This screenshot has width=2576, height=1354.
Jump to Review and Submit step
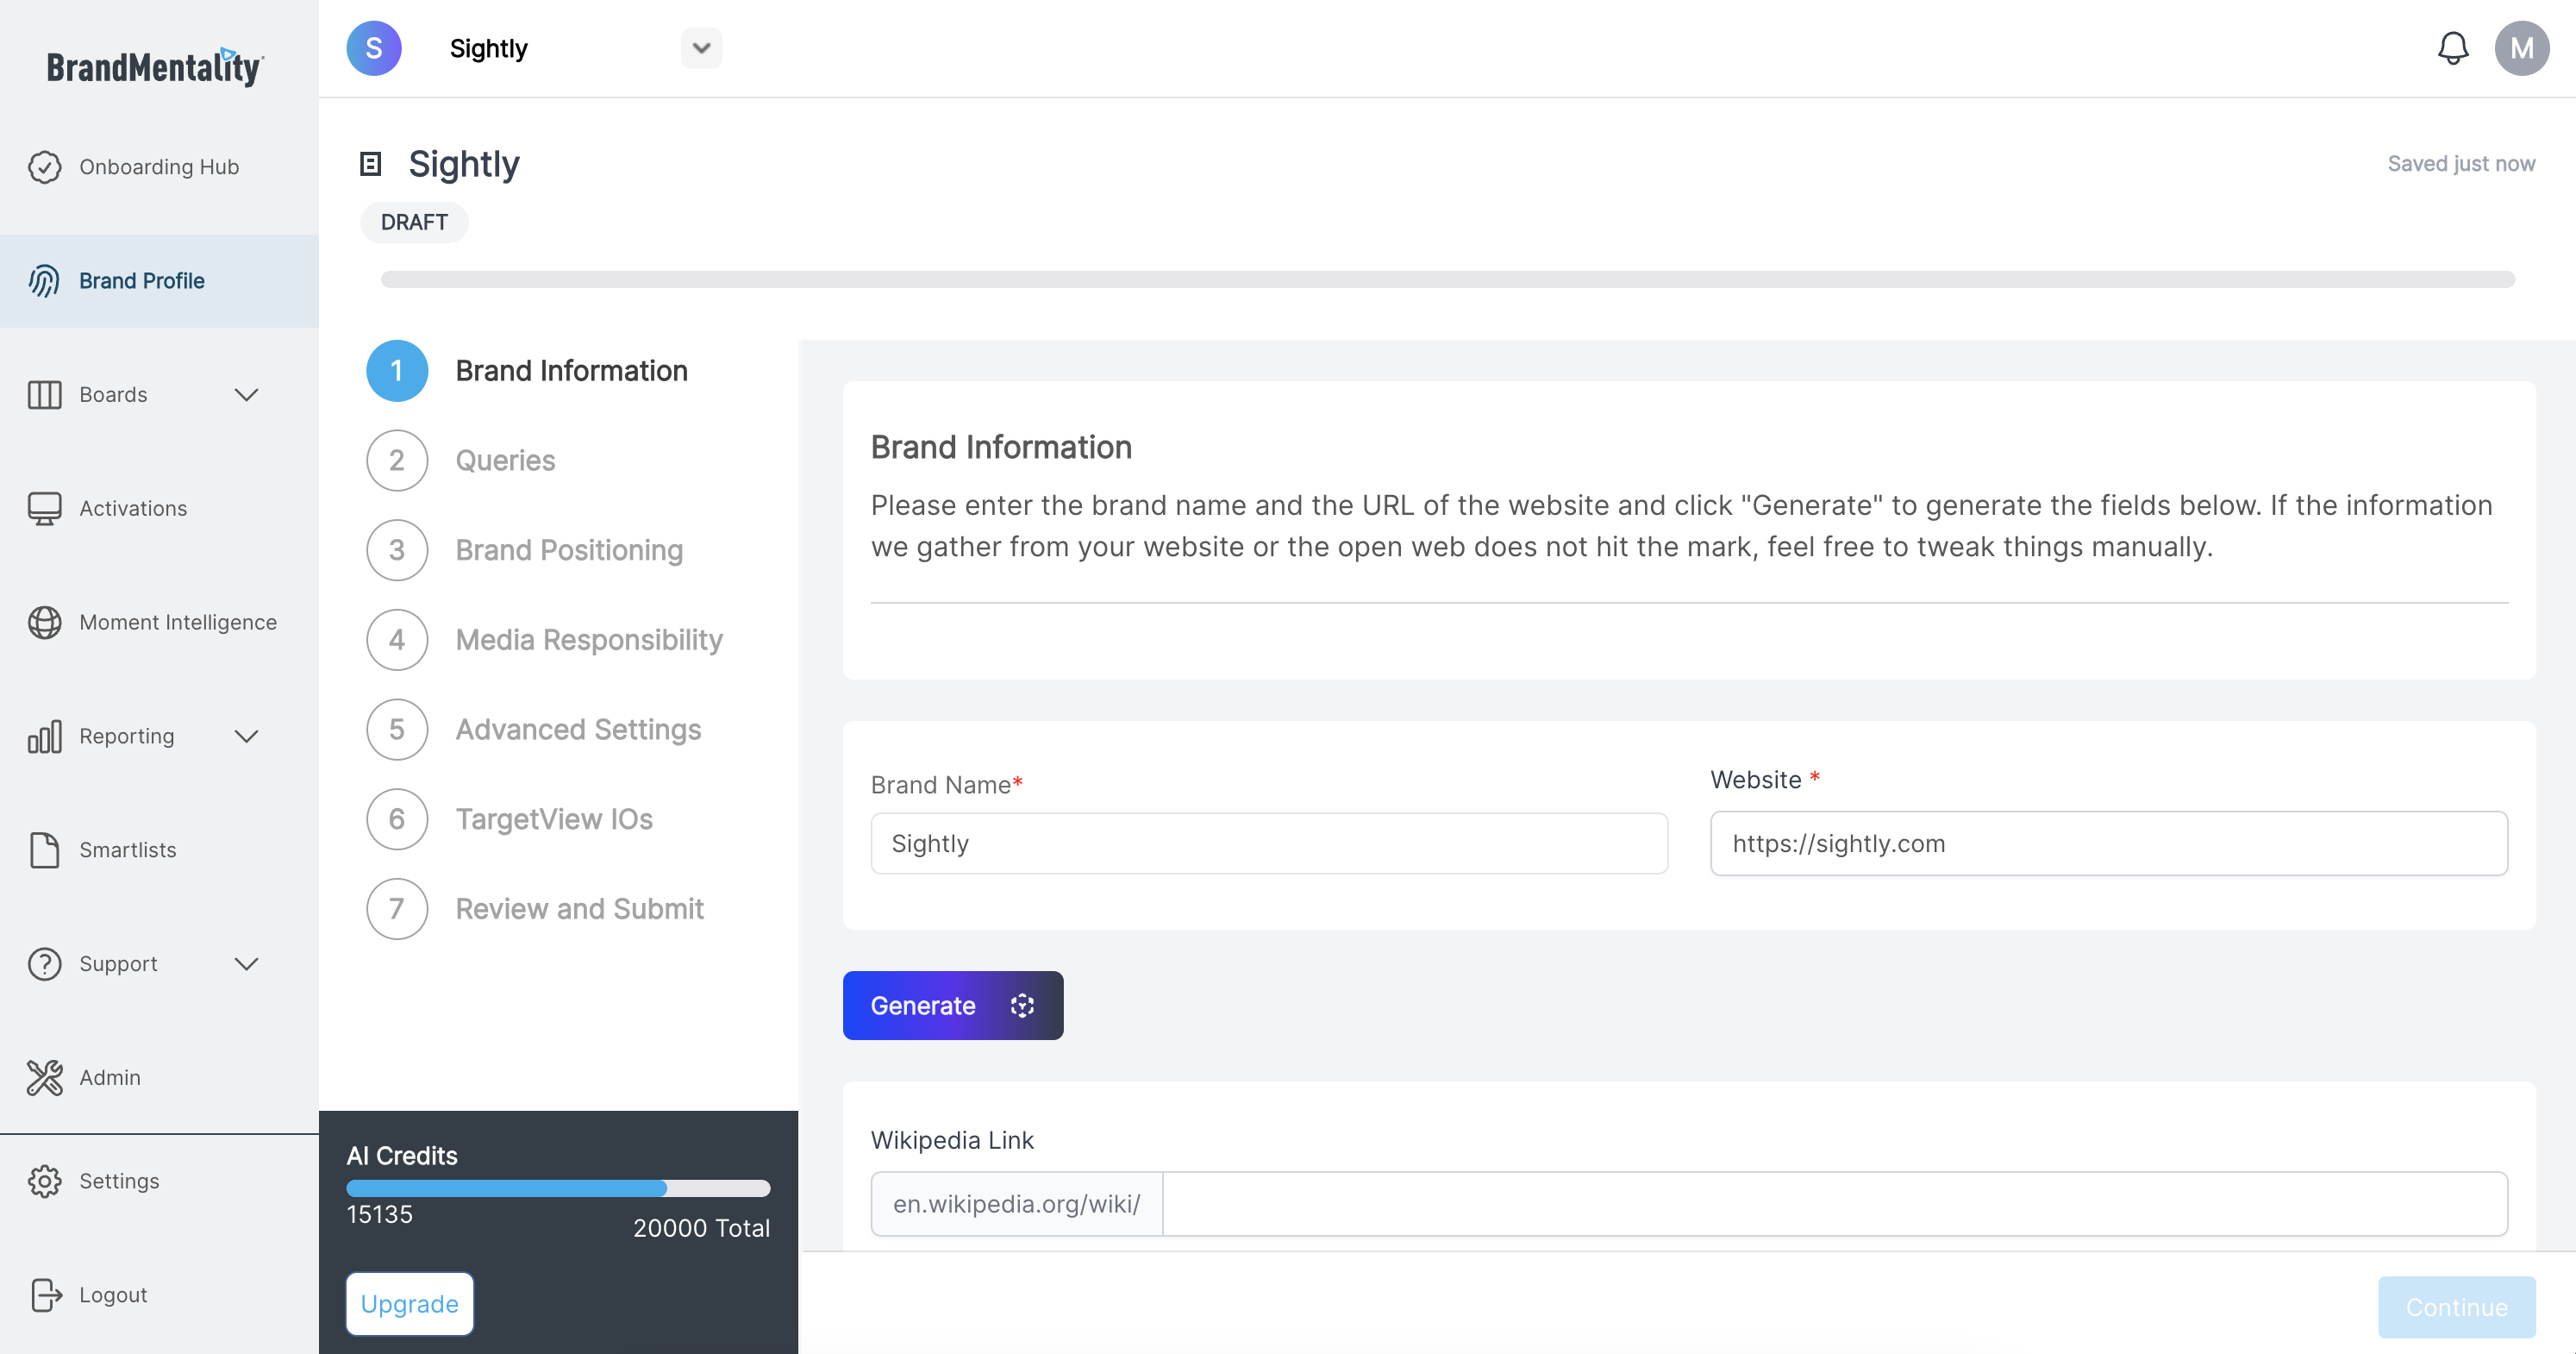[x=579, y=909]
